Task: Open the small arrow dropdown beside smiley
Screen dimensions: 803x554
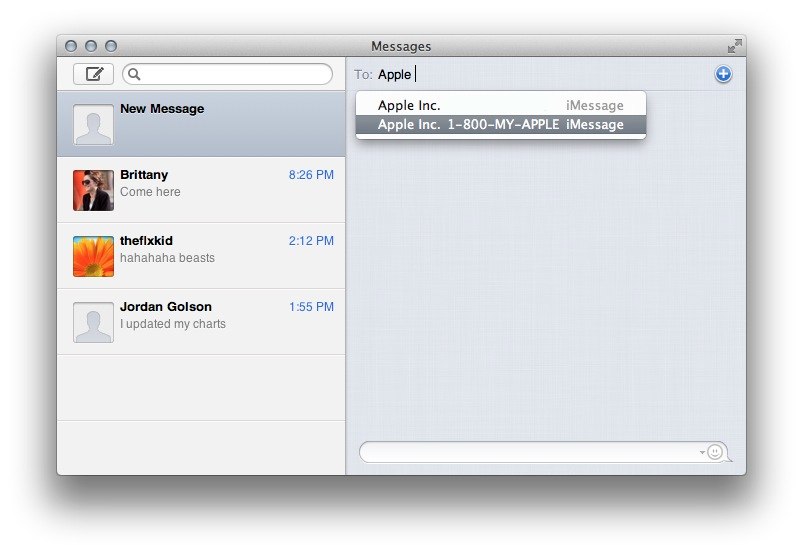Action: [x=702, y=452]
